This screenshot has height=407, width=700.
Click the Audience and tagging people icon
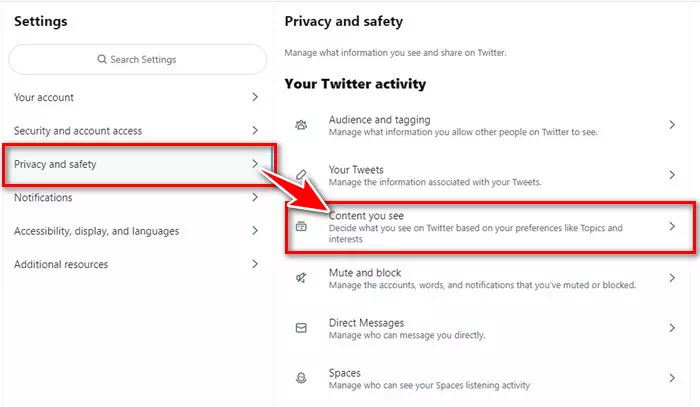[301, 125]
